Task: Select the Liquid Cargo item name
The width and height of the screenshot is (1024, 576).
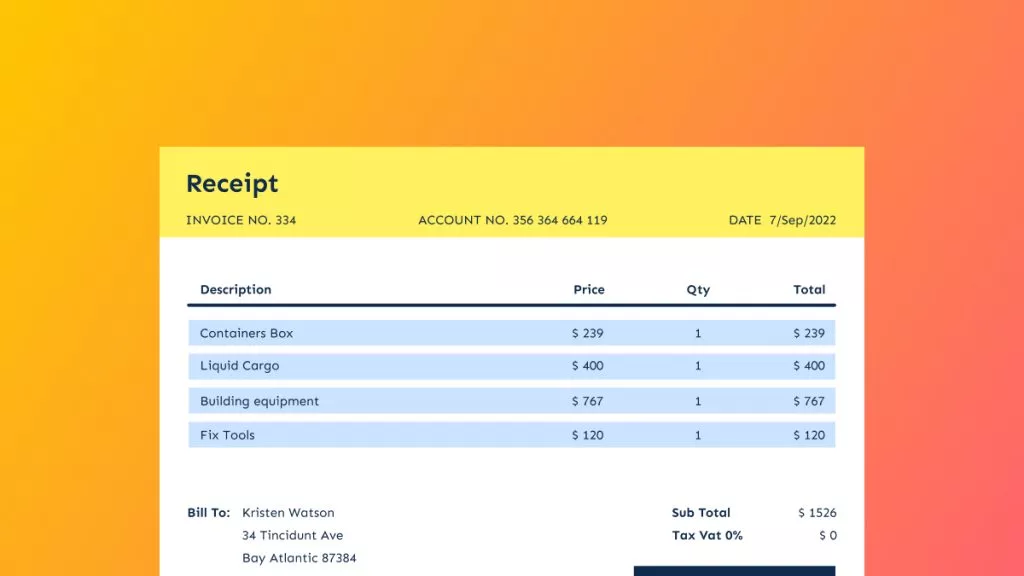Action: pos(239,366)
